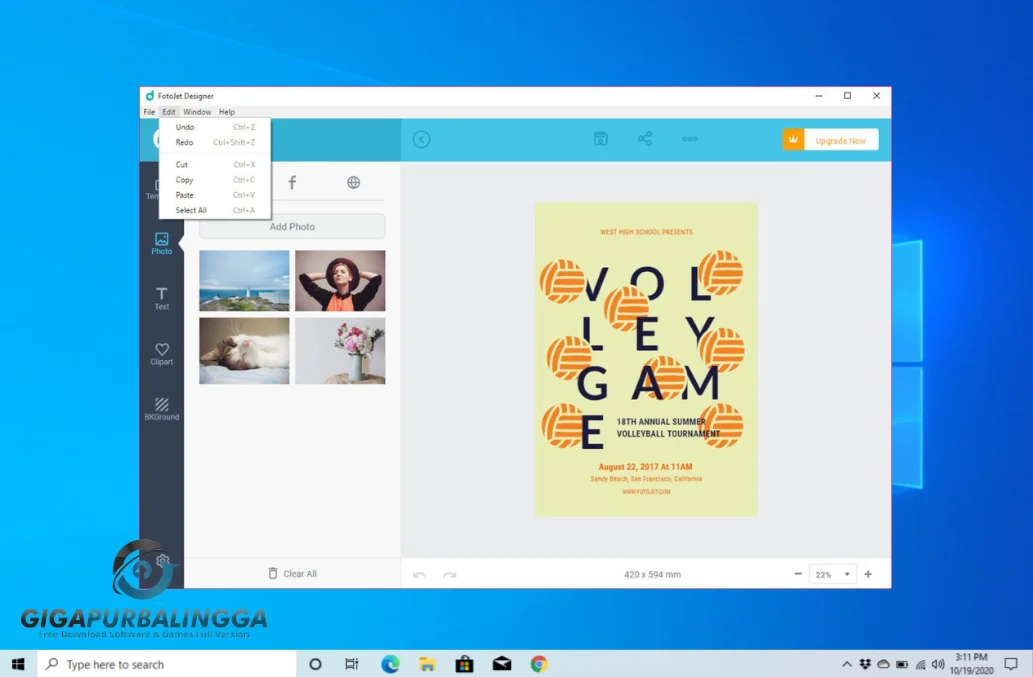Open Microsoft Edge from the taskbar

click(389, 664)
